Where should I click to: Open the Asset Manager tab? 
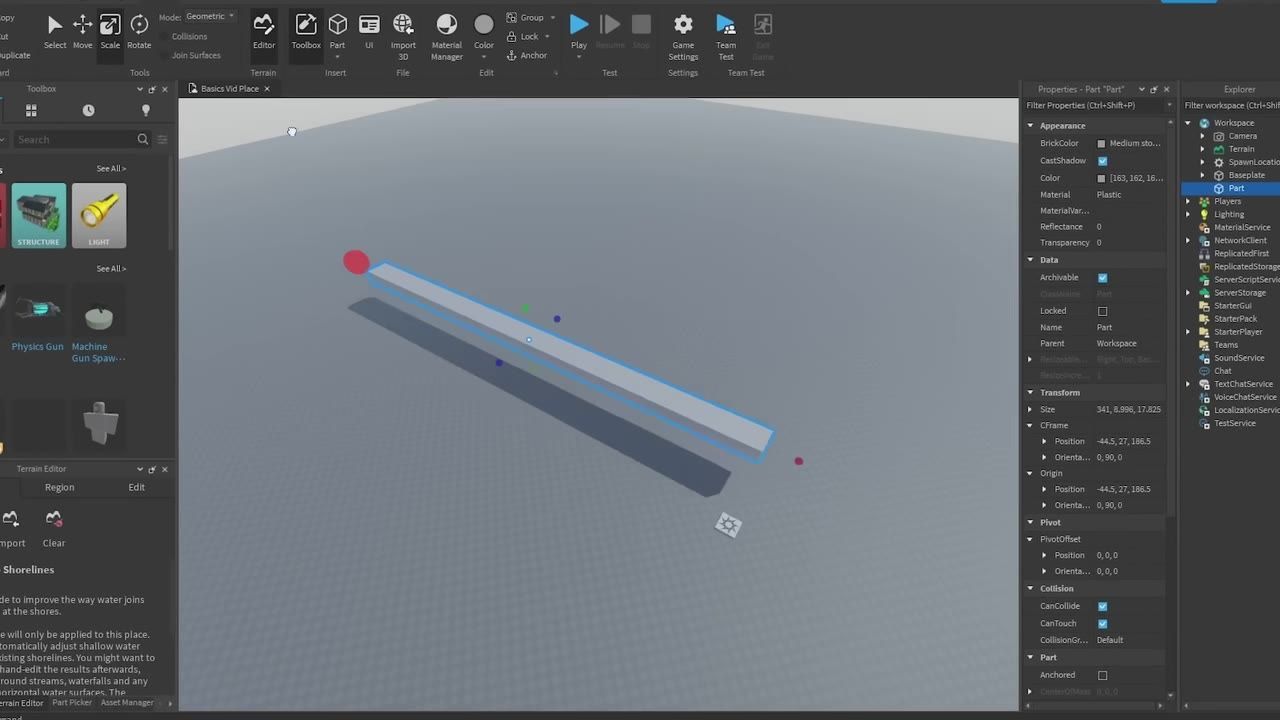[x=127, y=703]
